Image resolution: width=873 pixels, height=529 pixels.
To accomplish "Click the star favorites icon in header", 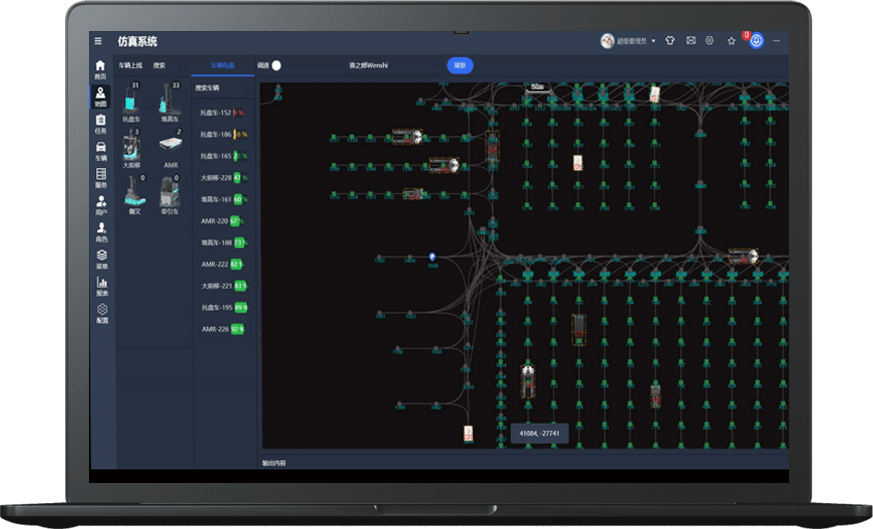I will (731, 41).
